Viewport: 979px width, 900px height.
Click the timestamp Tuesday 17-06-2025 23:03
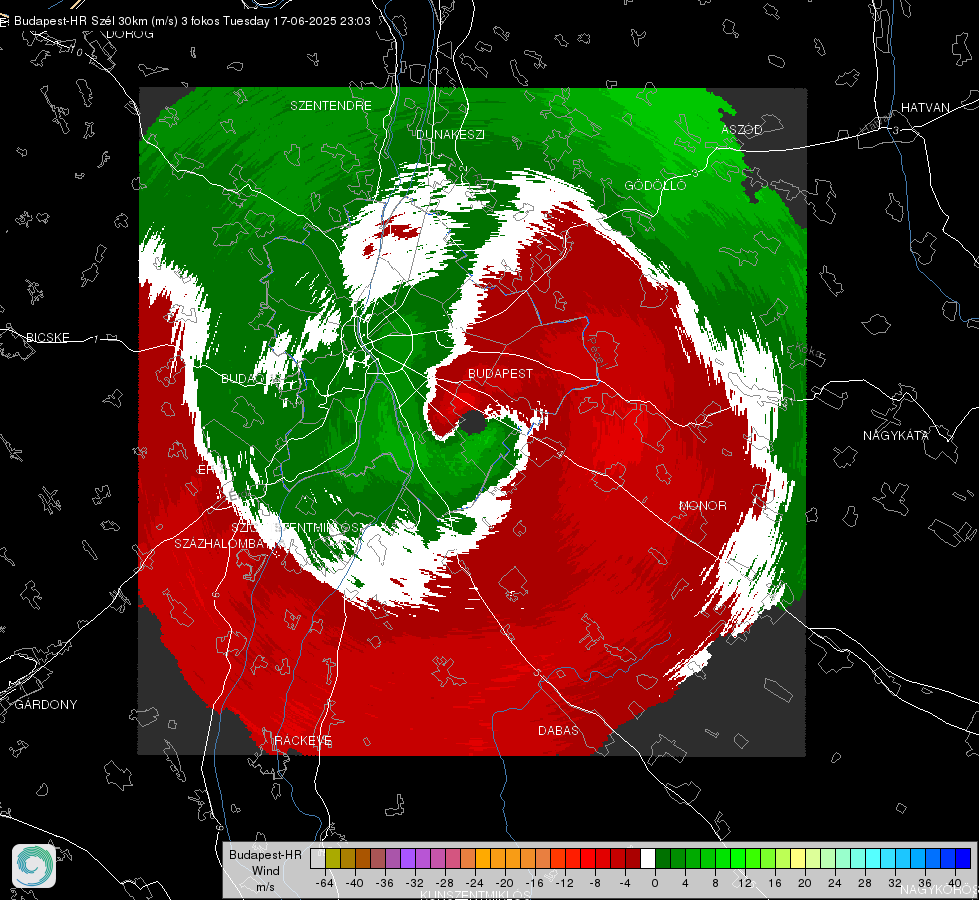coord(297,21)
